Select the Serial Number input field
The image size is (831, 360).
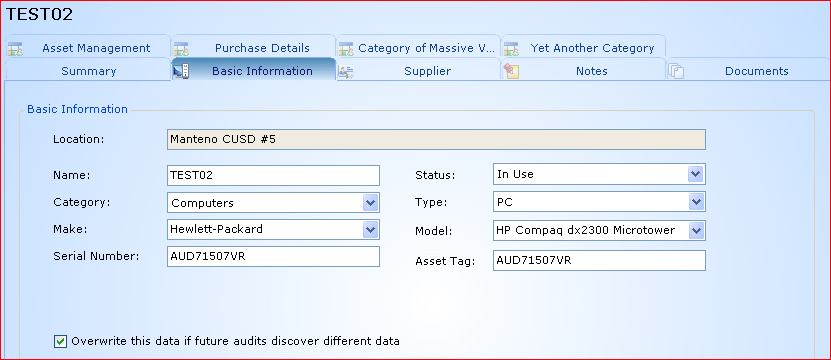[273, 256]
